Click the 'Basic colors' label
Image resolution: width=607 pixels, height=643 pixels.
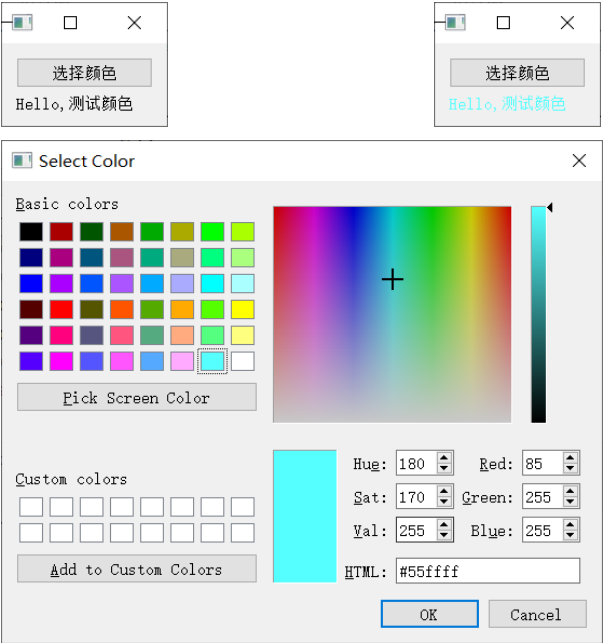coord(67,204)
